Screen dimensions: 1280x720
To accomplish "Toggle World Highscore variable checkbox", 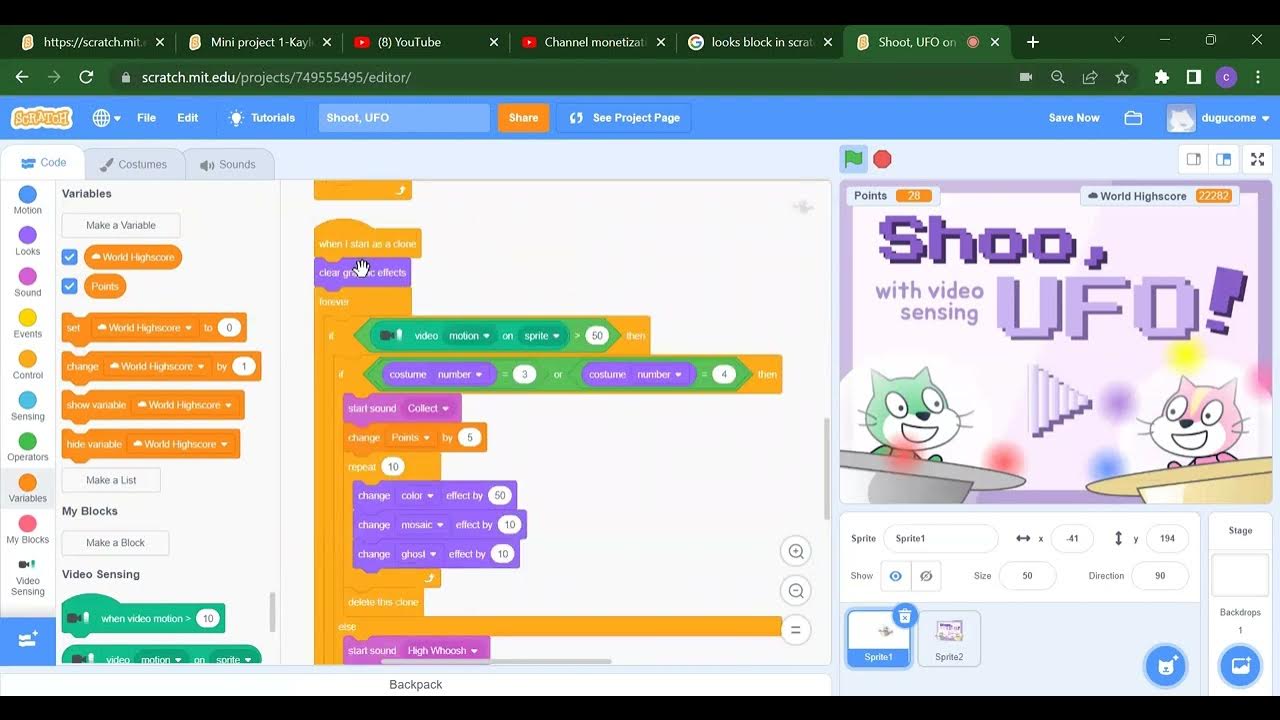I will click(69, 257).
